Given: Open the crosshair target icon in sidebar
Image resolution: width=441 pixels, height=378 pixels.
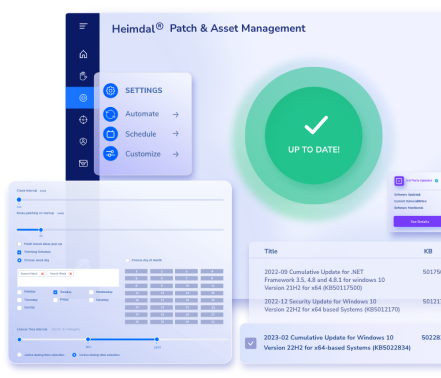Looking at the screenshot, I should [83, 120].
